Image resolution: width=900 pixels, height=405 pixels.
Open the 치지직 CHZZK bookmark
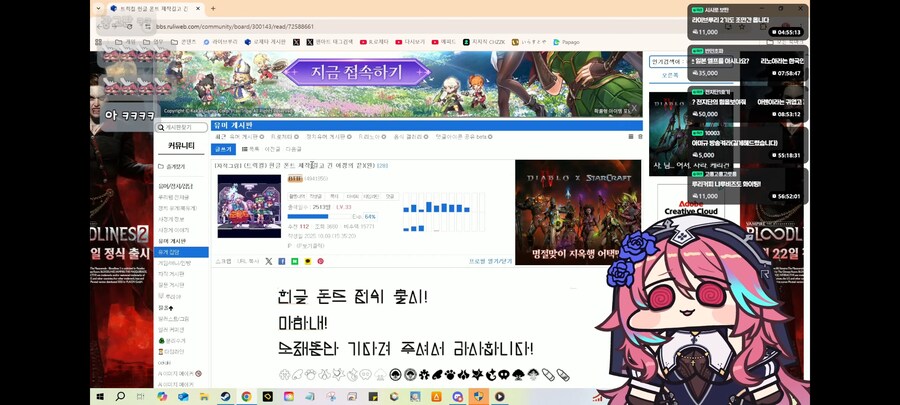click(484, 42)
